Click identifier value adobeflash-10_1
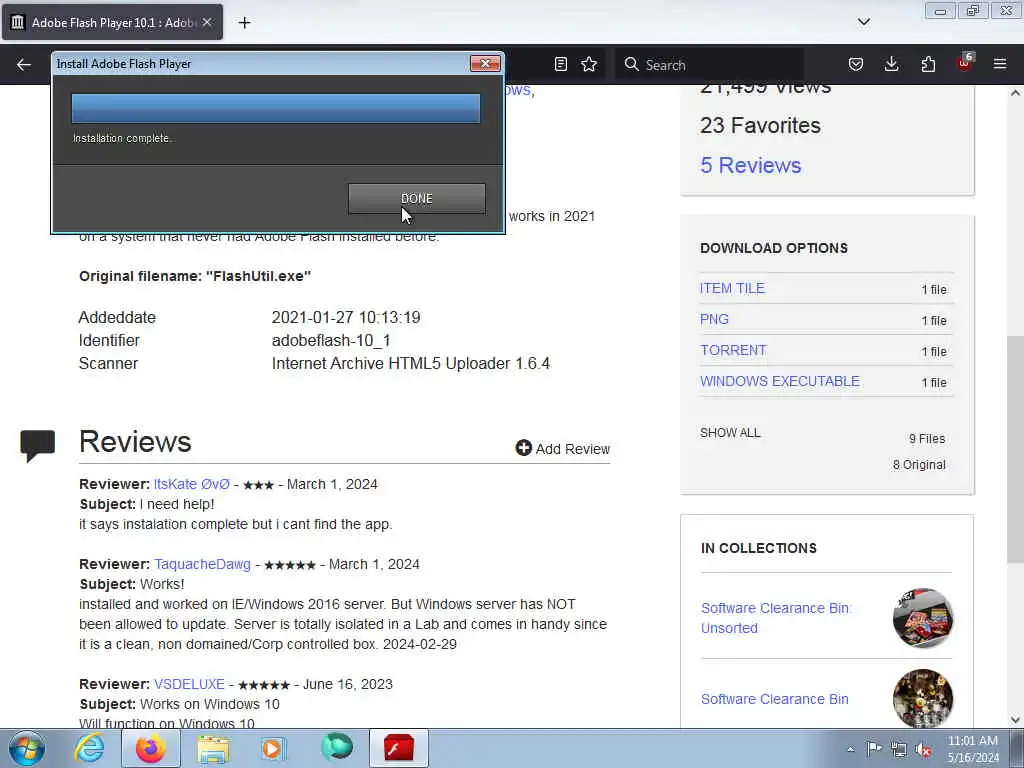 click(x=331, y=340)
